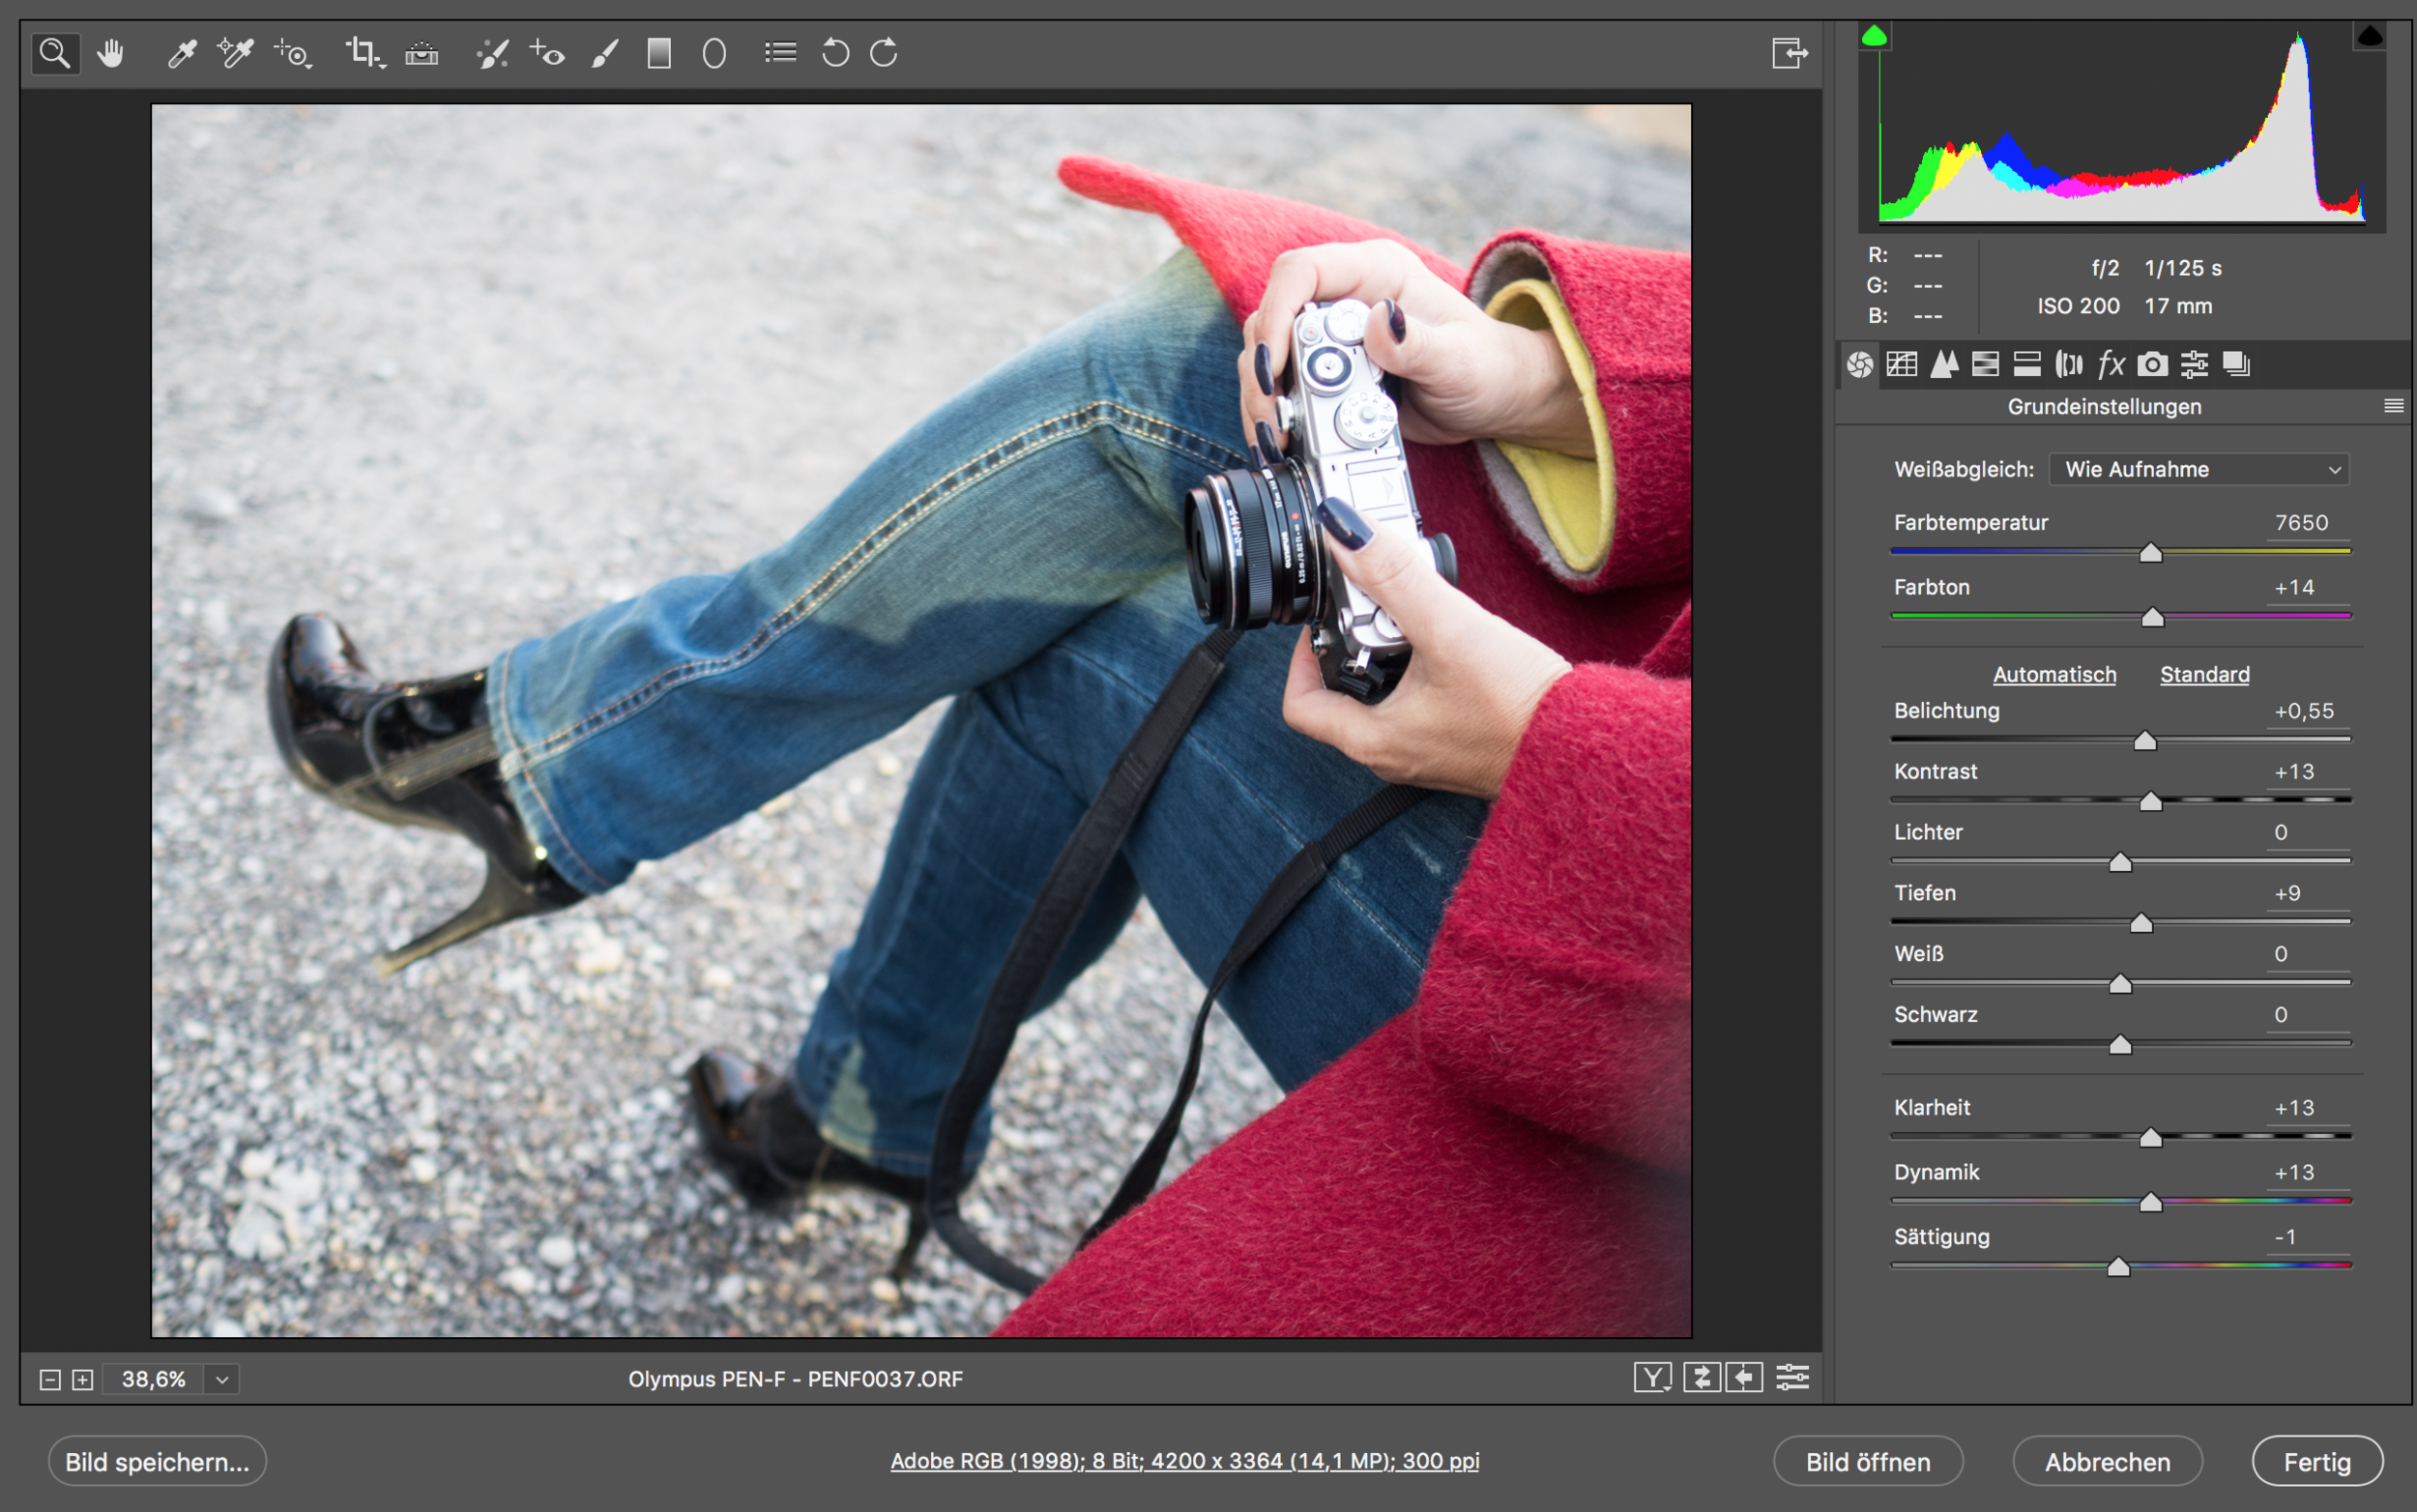Image resolution: width=2417 pixels, height=1512 pixels.
Task: Click the Bild öffnen button
Action: [1867, 1462]
